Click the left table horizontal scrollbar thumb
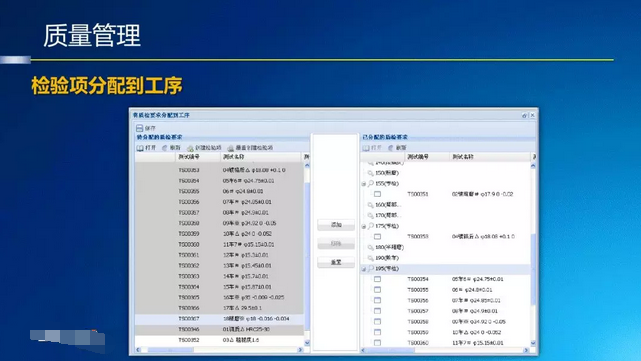The height and width of the screenshot is (361, 641). [170, 350]
